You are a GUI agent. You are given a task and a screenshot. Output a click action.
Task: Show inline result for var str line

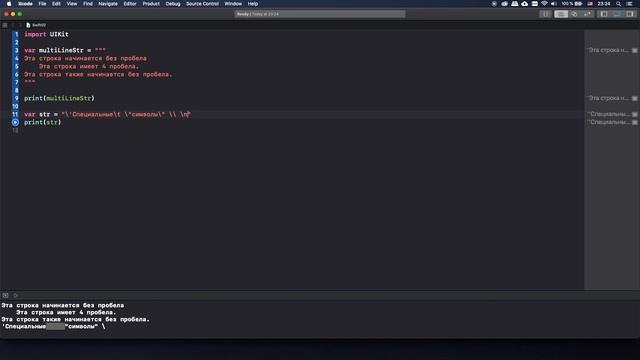click(635, 114)
